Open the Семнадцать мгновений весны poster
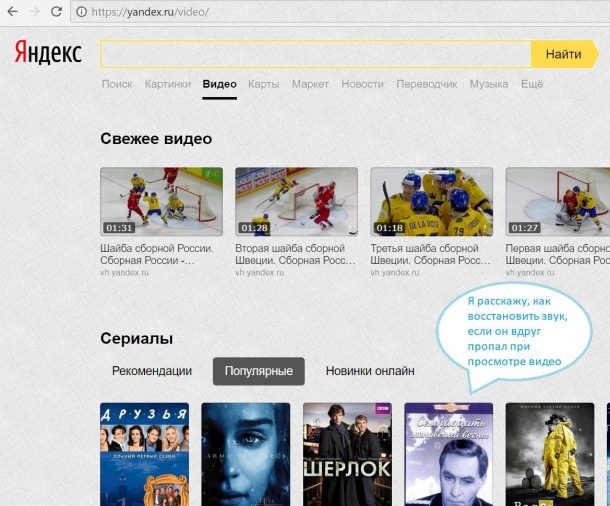The width and height of the screenshot is (610, 506). [x=449, y=454]
